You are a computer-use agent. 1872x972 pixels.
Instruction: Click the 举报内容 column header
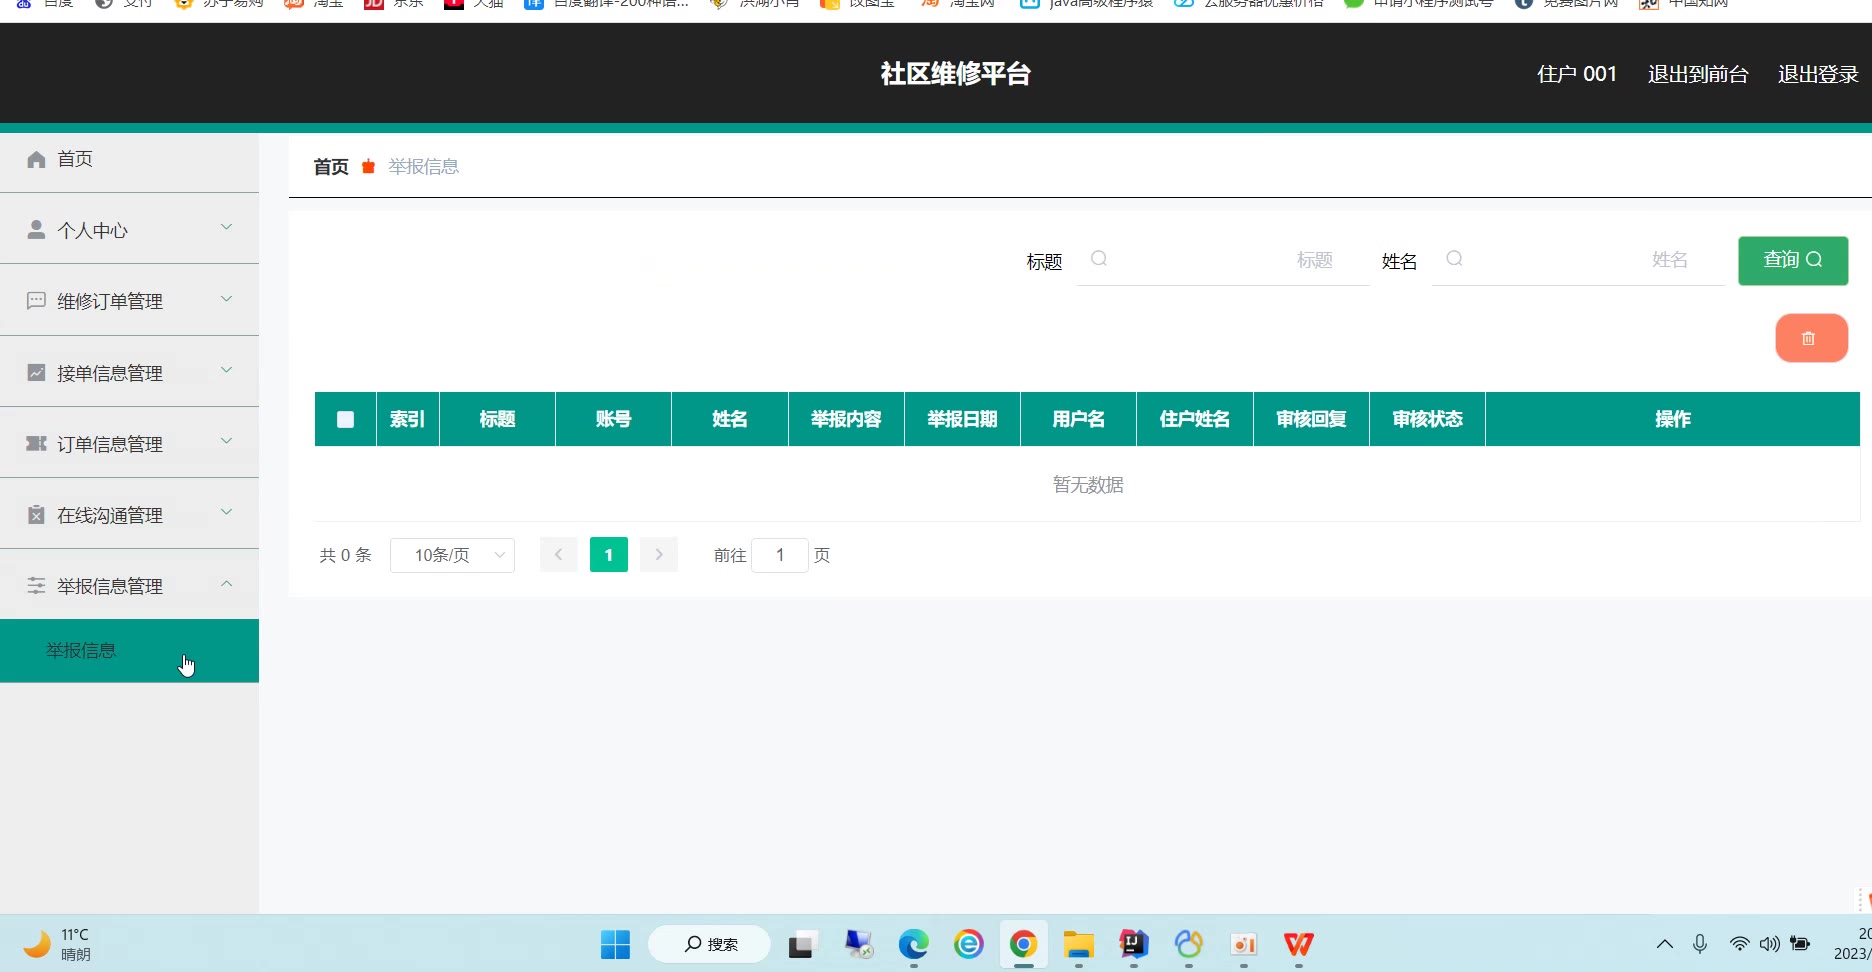[846, 419]
